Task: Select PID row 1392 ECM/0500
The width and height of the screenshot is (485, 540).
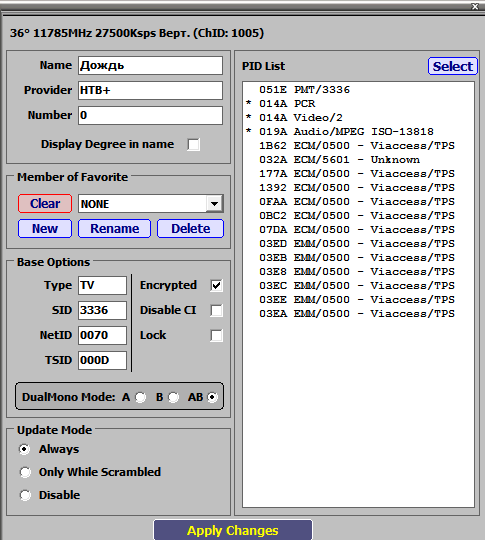Action: 358,188
